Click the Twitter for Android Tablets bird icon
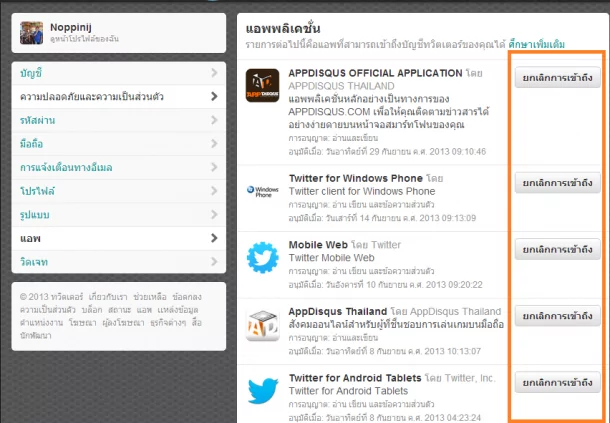Viewport: 610px width, 423px height. pos(263,390)
